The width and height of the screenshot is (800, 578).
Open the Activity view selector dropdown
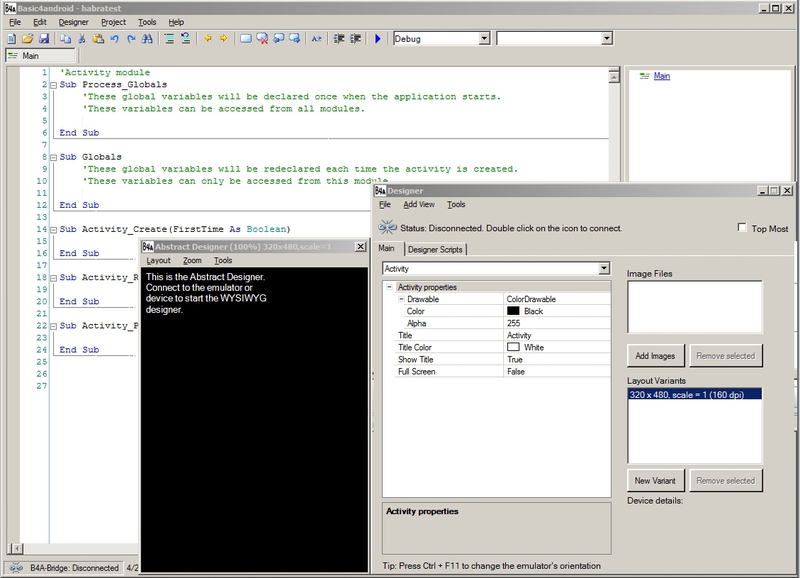tap(602, 269)
